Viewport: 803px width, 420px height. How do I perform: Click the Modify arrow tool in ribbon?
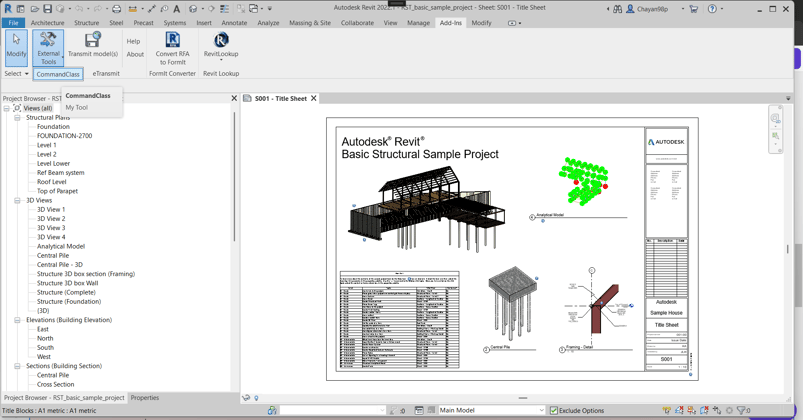click(16, 47)
